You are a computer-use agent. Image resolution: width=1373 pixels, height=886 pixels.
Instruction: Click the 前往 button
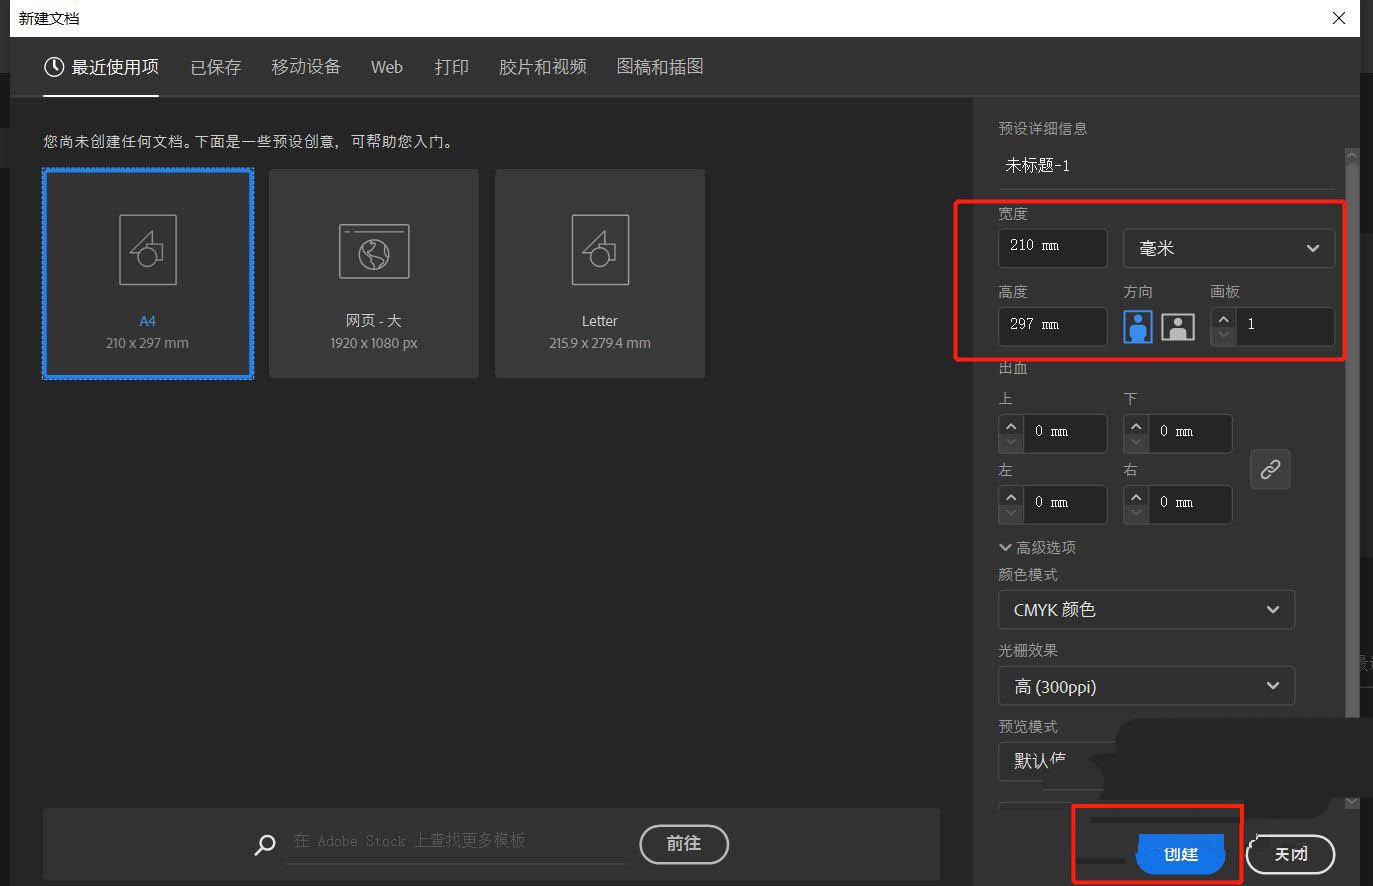[x=684, y=844]
